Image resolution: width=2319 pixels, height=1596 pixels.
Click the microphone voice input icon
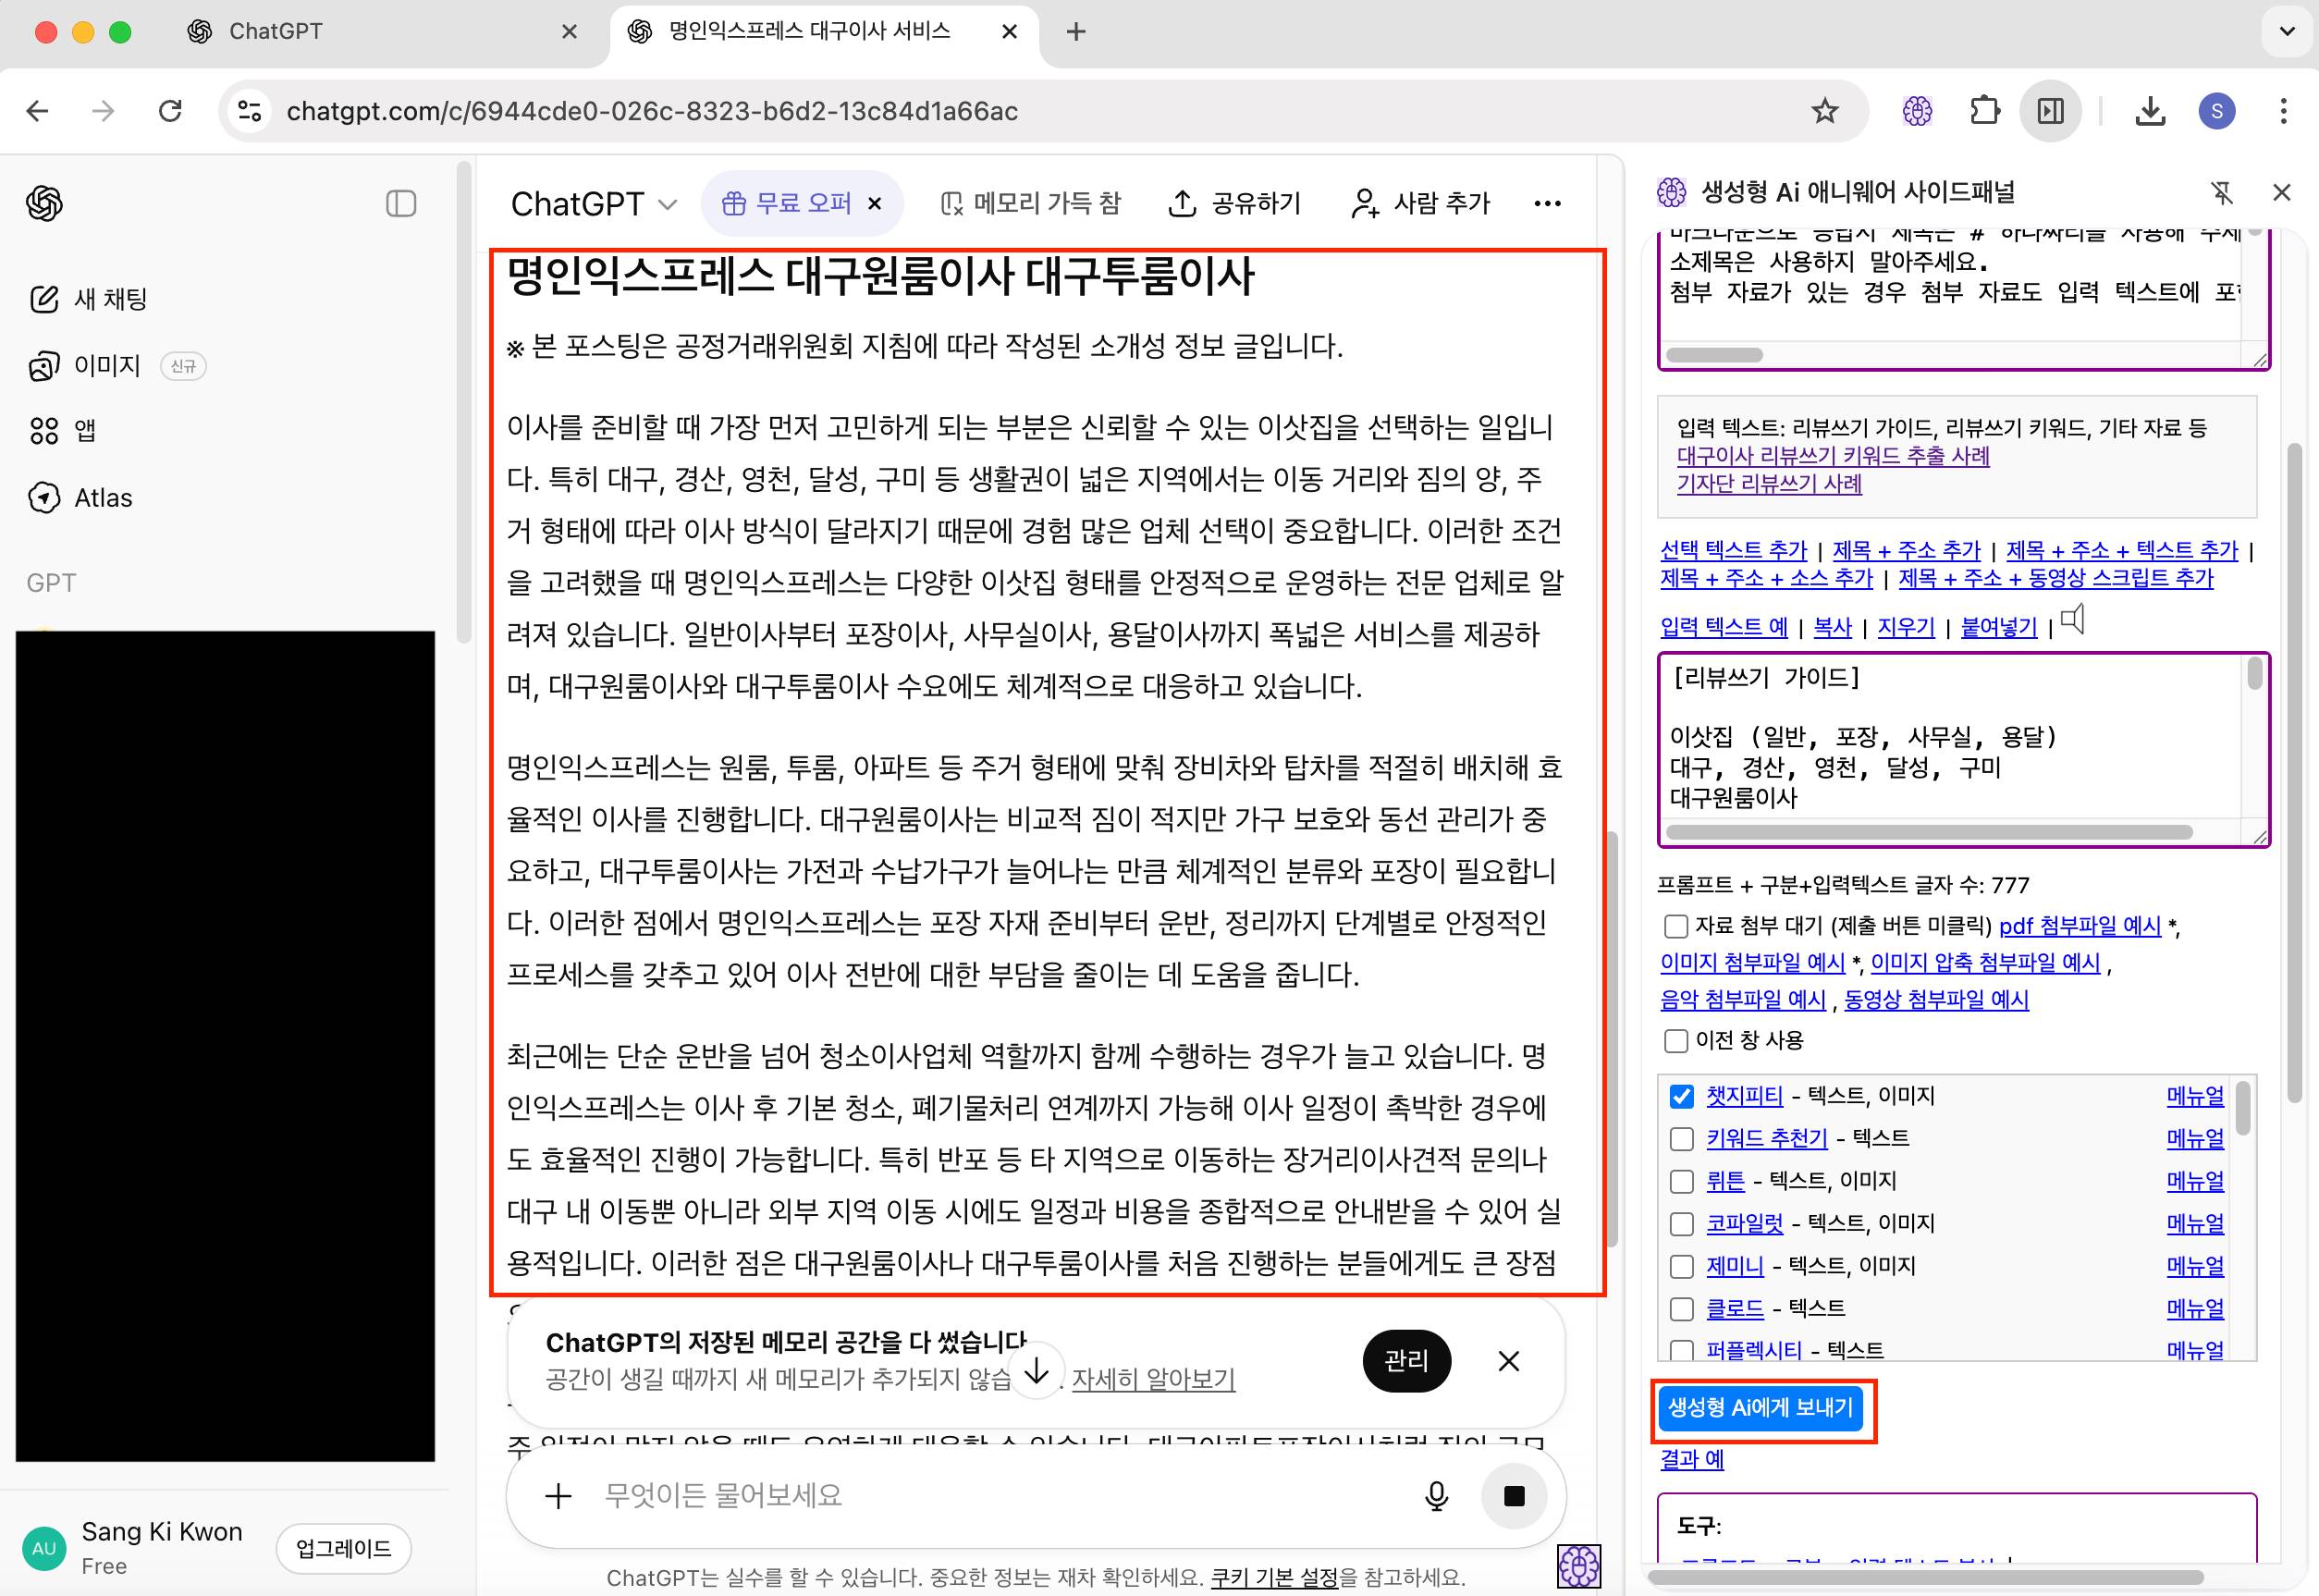click(x=1436, y=1496)
